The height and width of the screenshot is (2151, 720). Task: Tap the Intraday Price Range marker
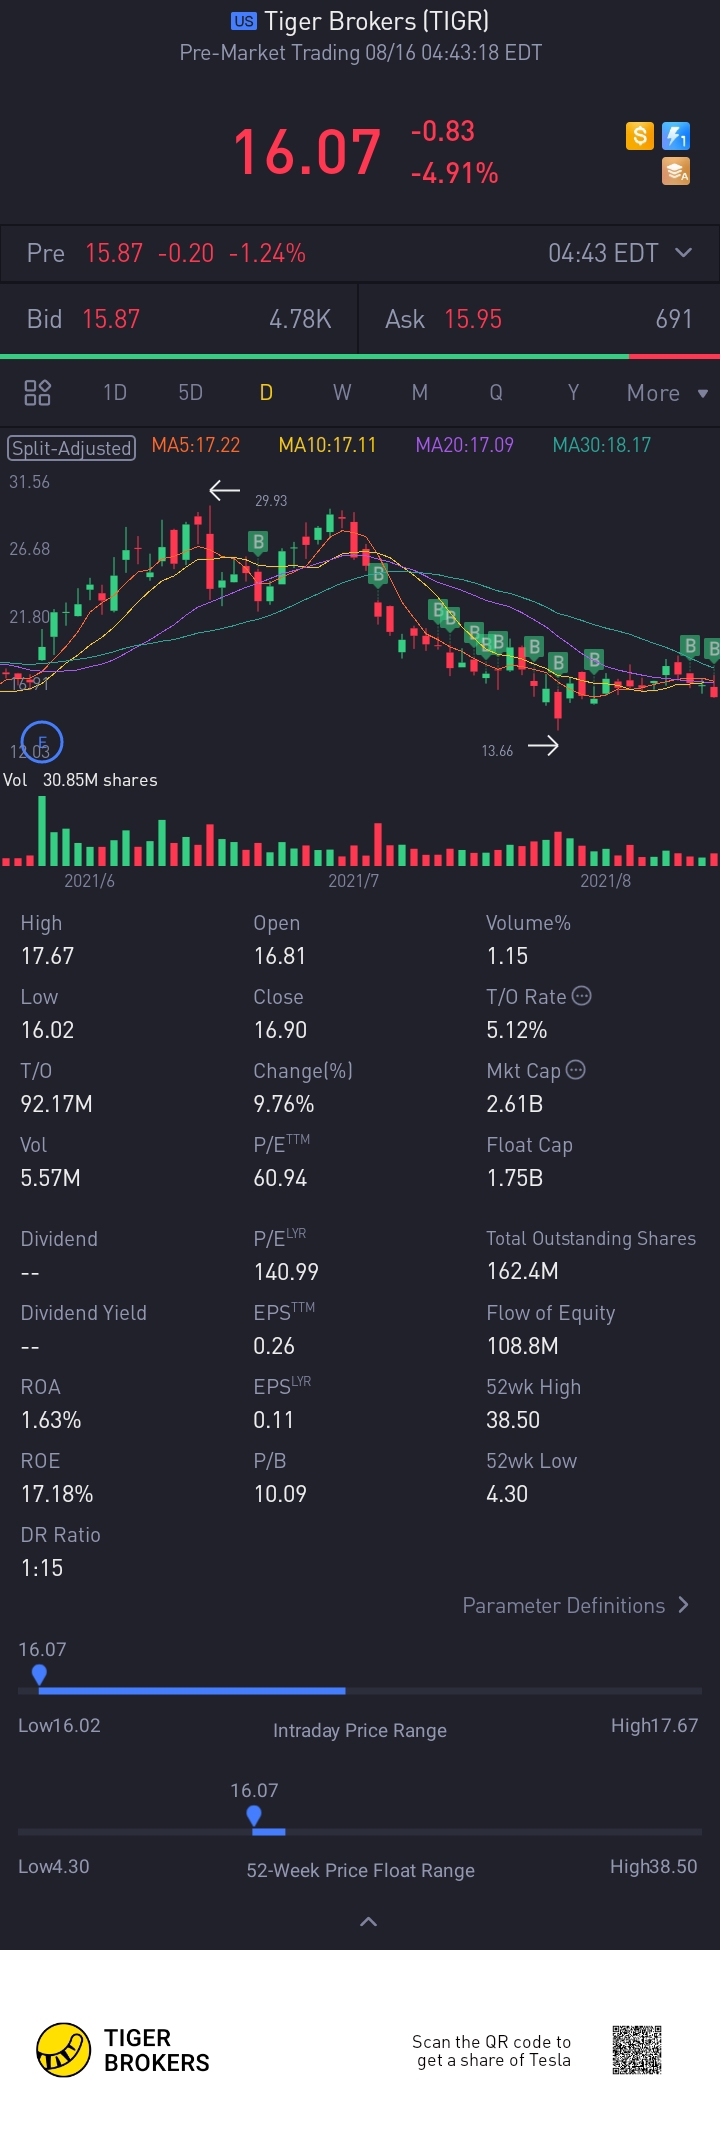(x=39, y=1674)
